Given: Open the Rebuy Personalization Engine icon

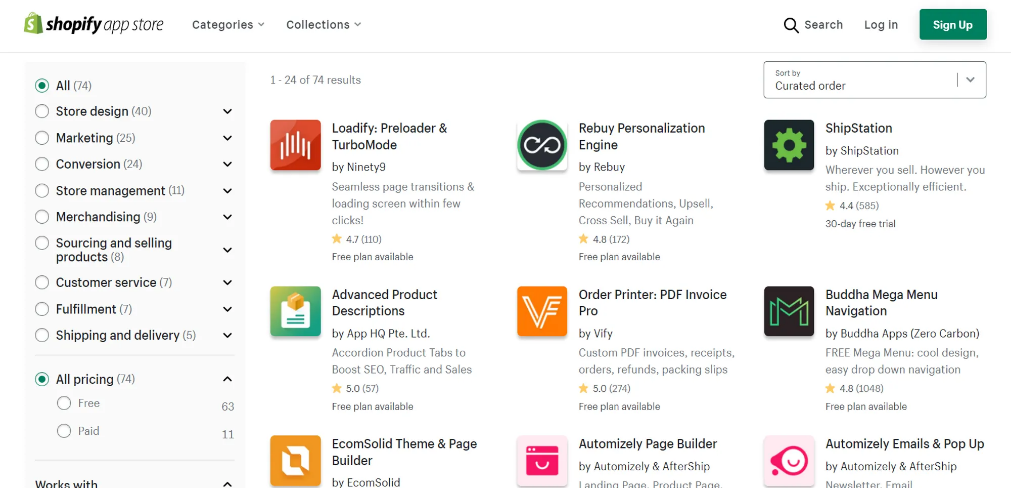Looking at the screenshot, I should coord(542,145).
